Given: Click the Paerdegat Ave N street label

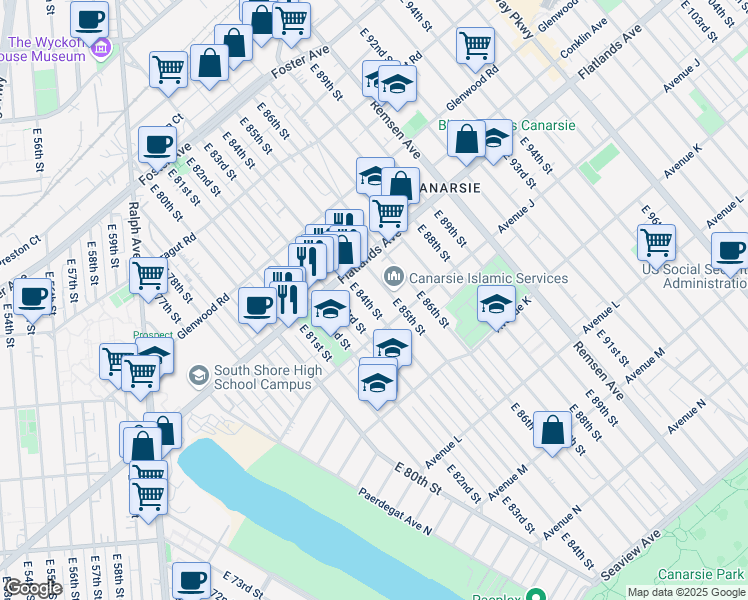Looking at the screenshot, I should (x=395, y=511).
